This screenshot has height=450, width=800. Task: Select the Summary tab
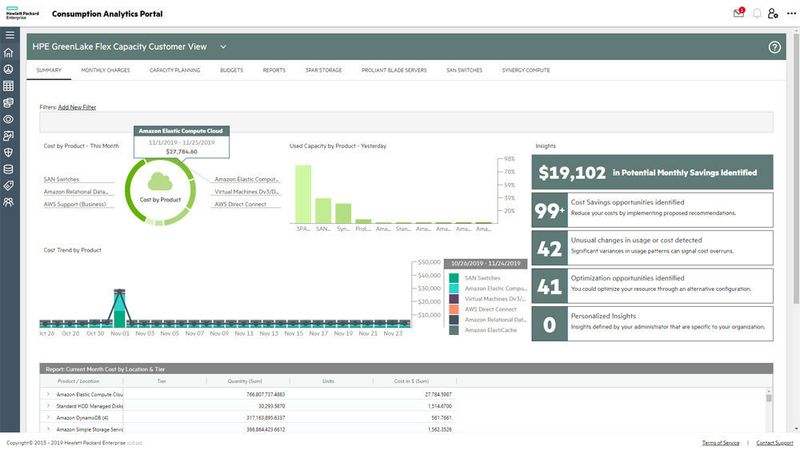pyautogui.click(x=49, y=70)
